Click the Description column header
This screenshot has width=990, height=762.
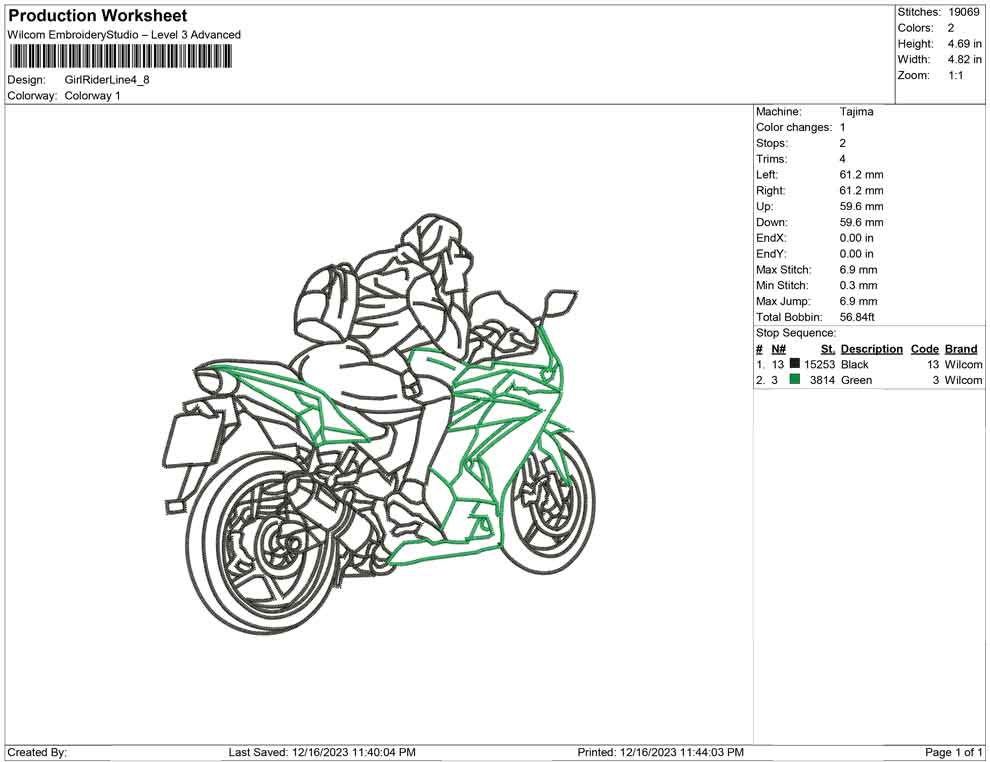point(871,349)
